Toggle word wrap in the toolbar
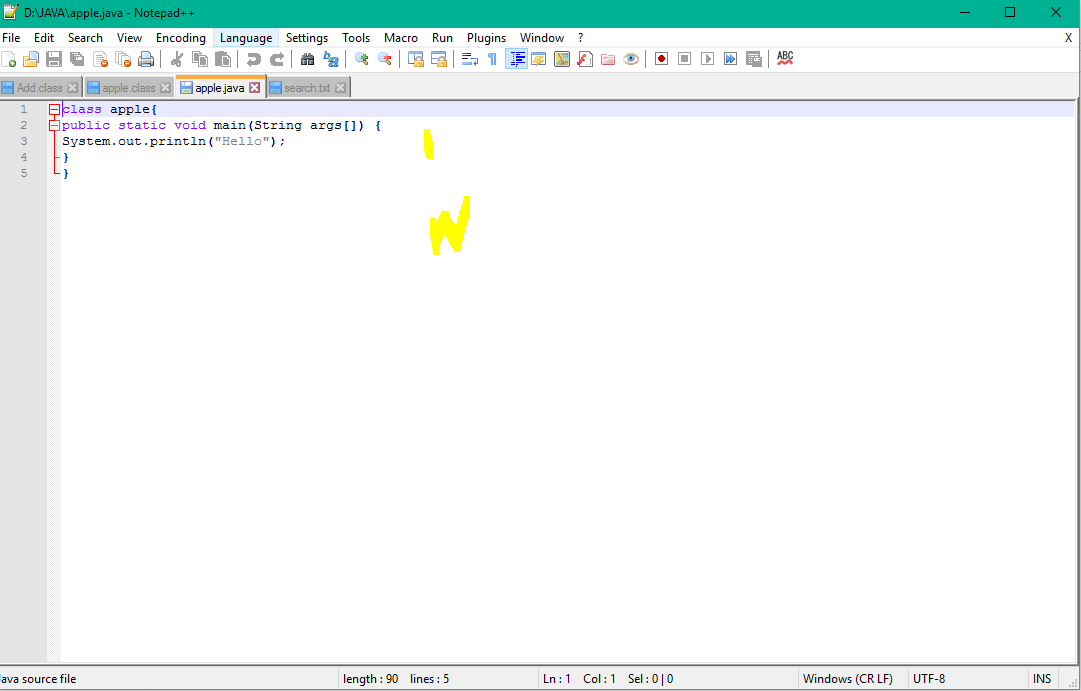Image resolution: width=1081 pixels, height=691 pixels. 470,59
